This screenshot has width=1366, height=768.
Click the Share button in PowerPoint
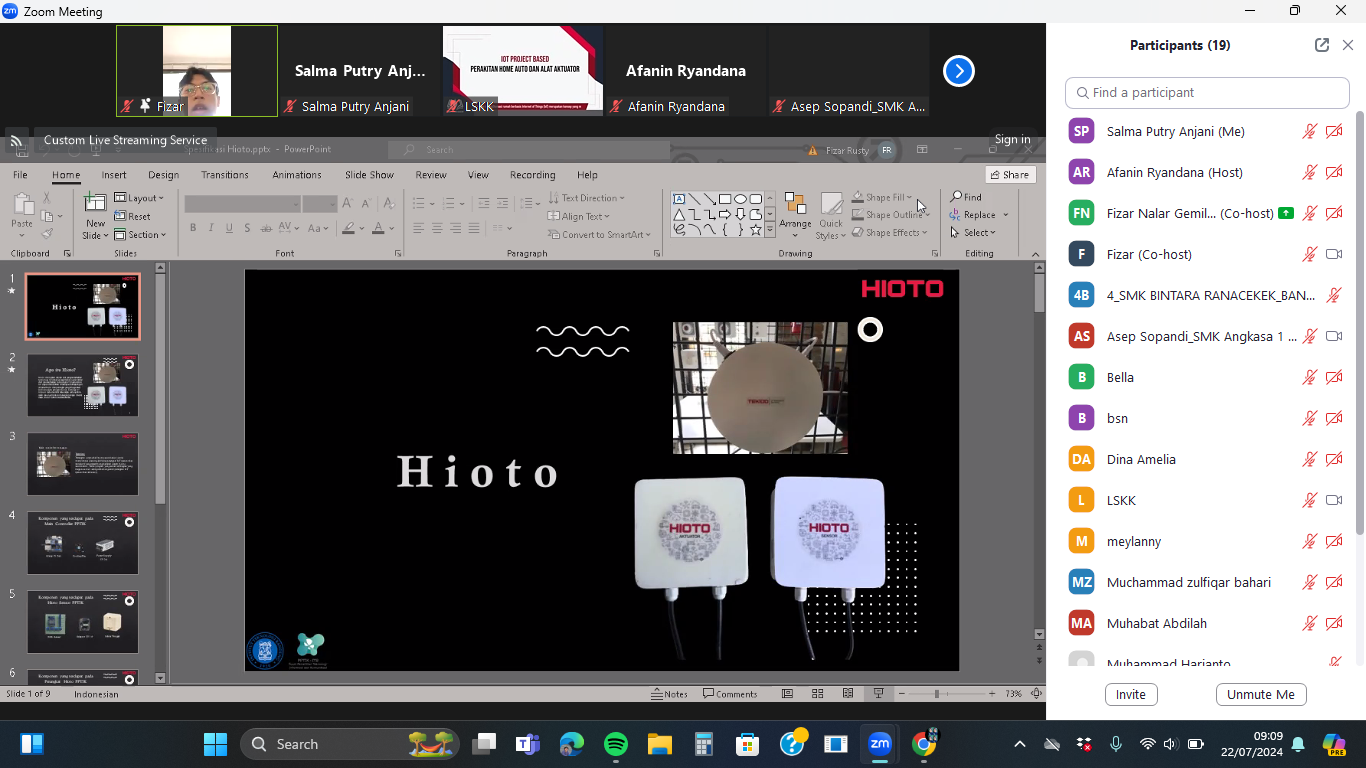coord(1011,174)
